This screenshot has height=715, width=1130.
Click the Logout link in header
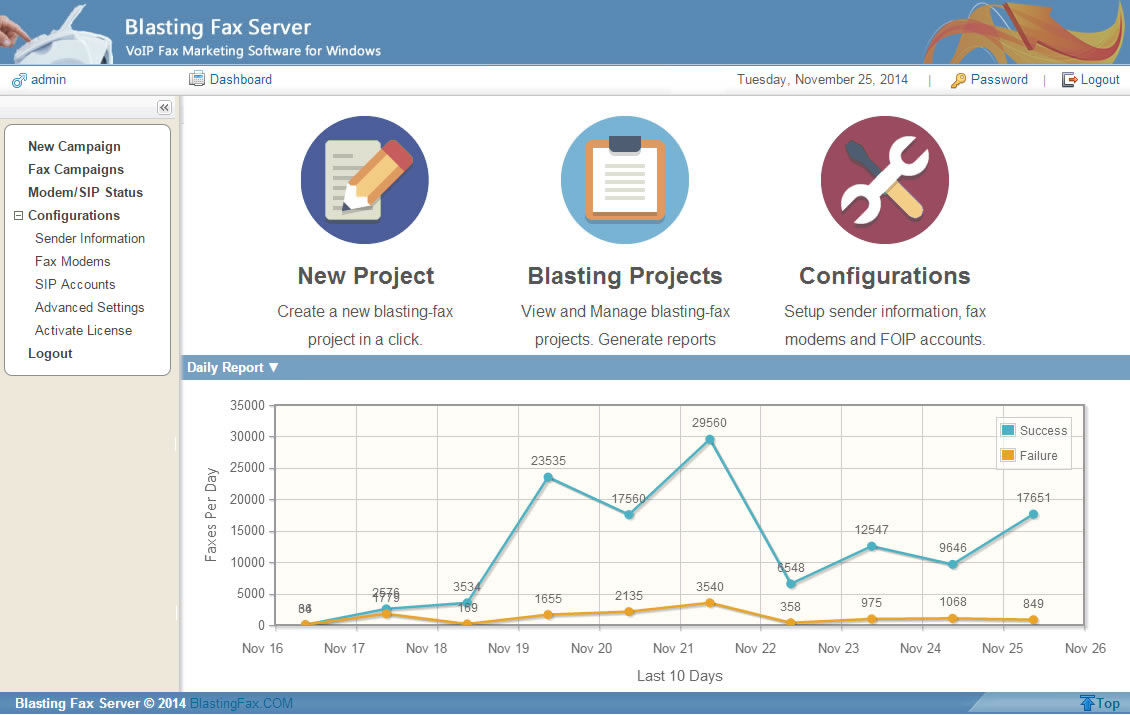coord(1100,79)
